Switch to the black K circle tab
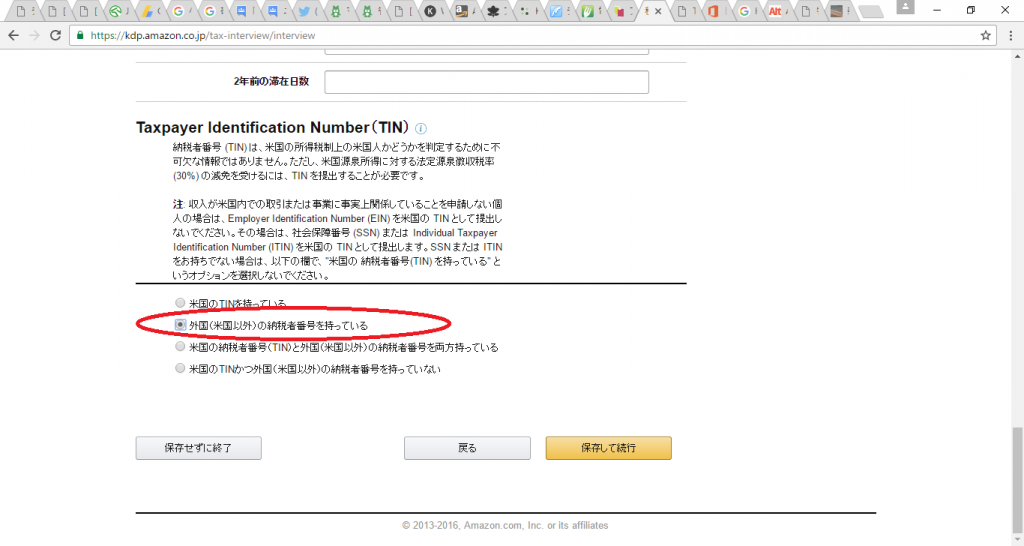 tap(430, 11)
